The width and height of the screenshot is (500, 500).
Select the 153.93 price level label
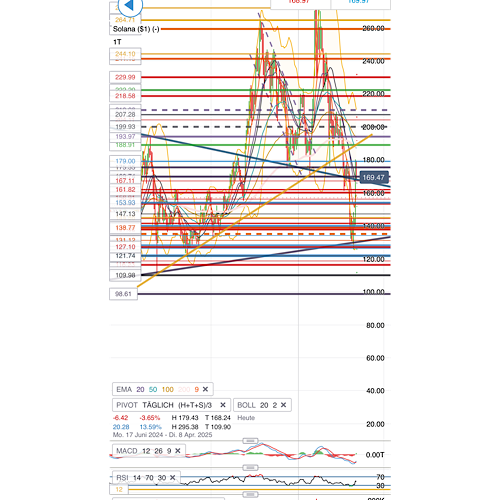(125, 203)
